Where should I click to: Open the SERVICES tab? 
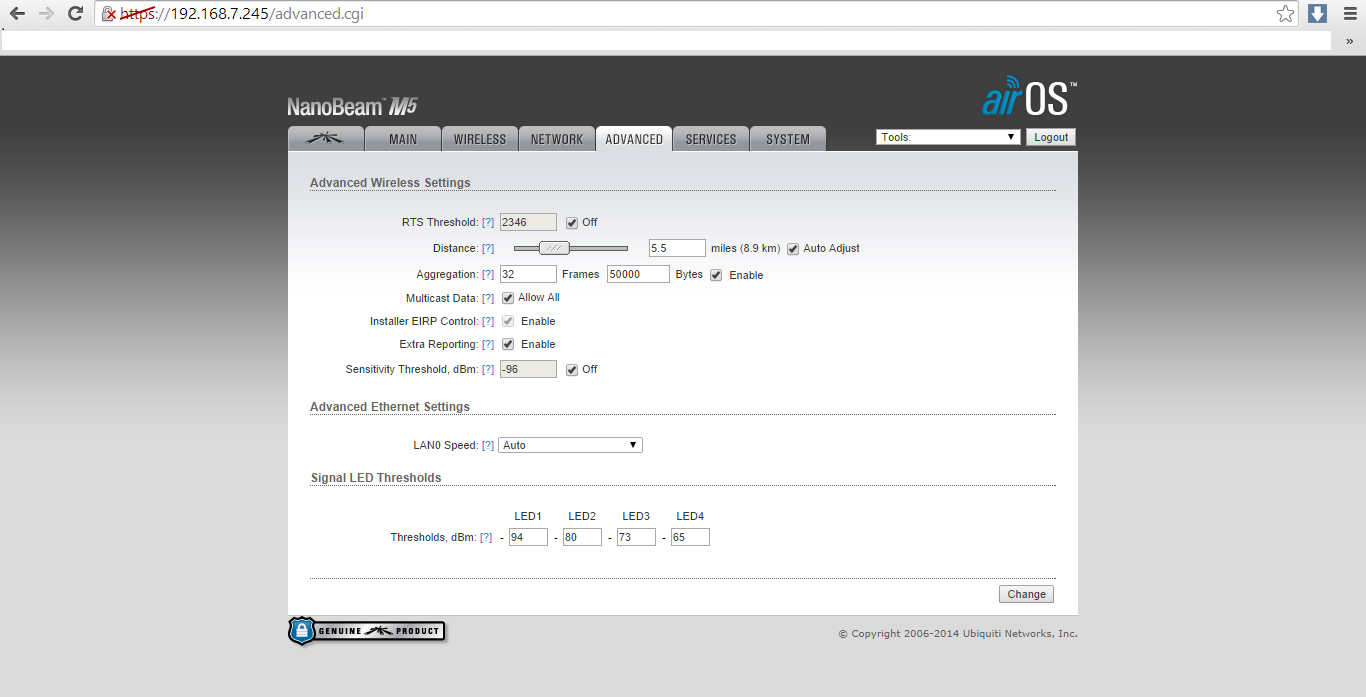point(711,139)
